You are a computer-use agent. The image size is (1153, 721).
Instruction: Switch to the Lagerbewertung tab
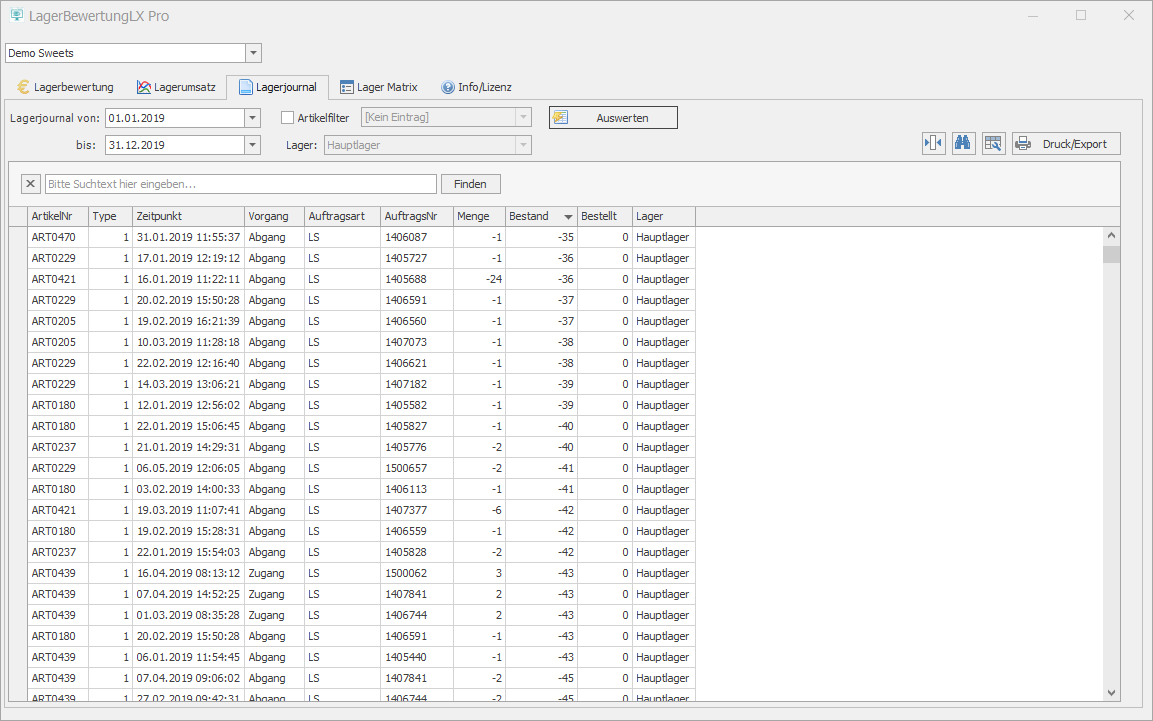(x=65, y=87)
